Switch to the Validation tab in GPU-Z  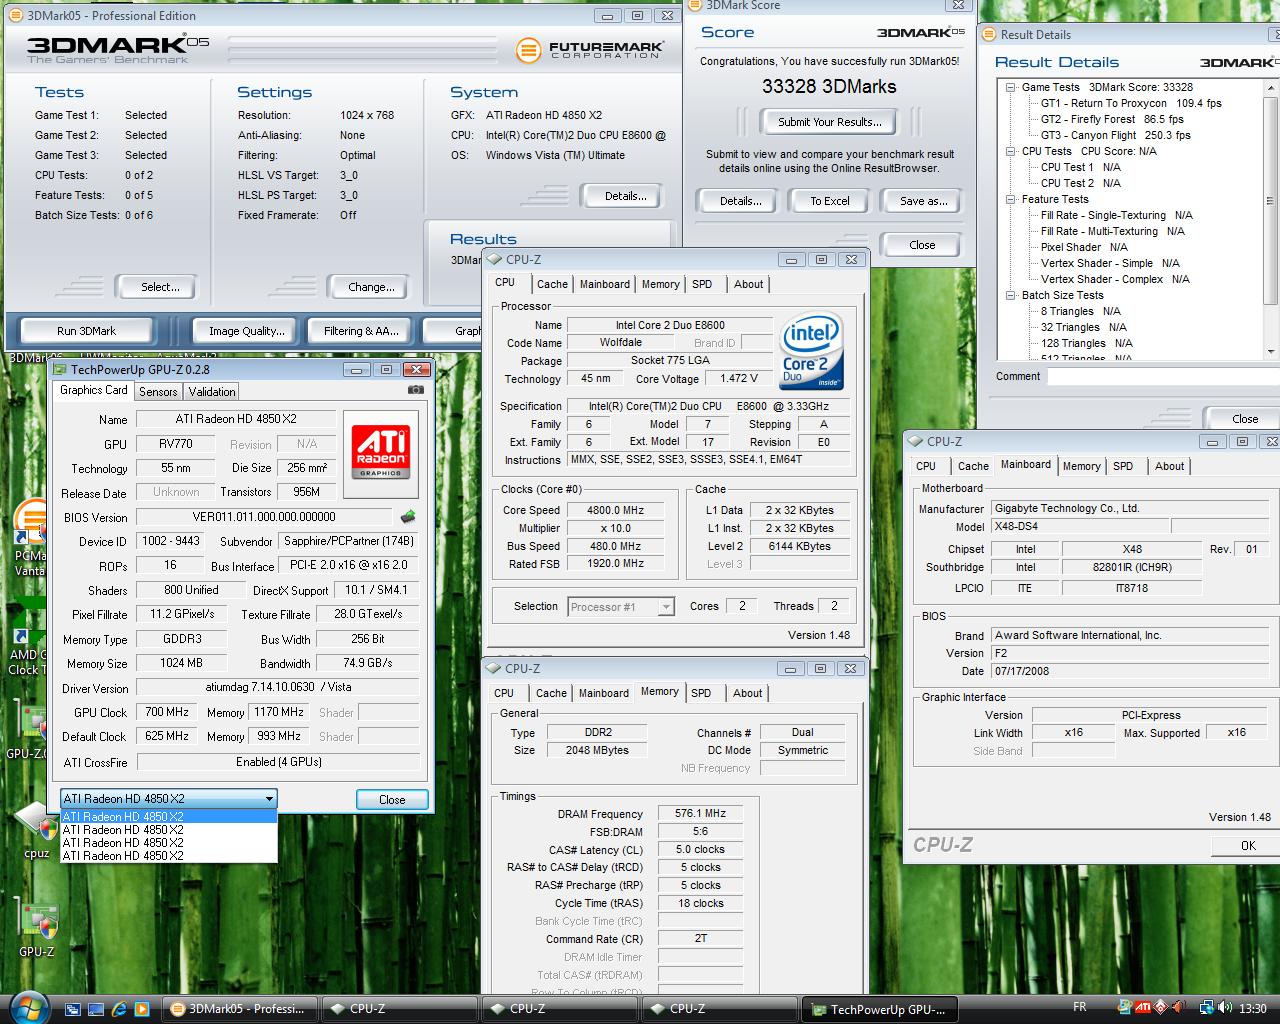point(212,392)
